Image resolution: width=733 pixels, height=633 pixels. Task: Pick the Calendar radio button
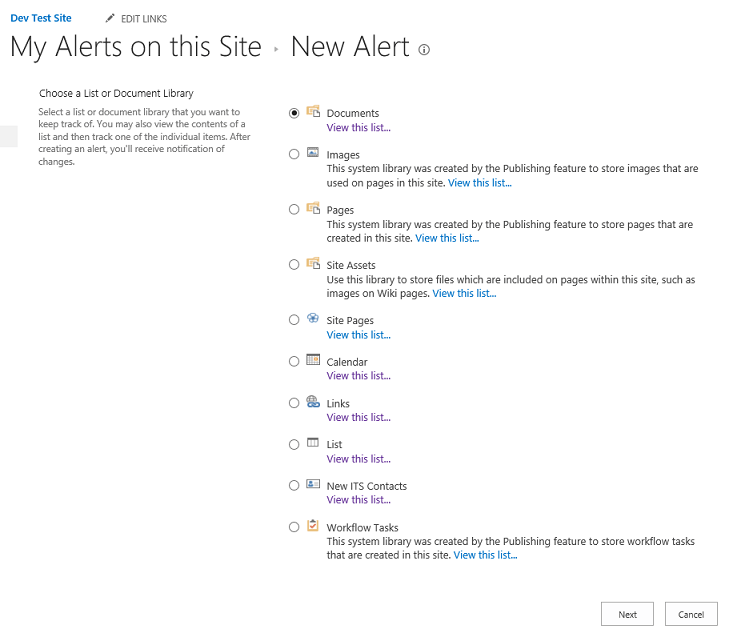coord(294,362)
